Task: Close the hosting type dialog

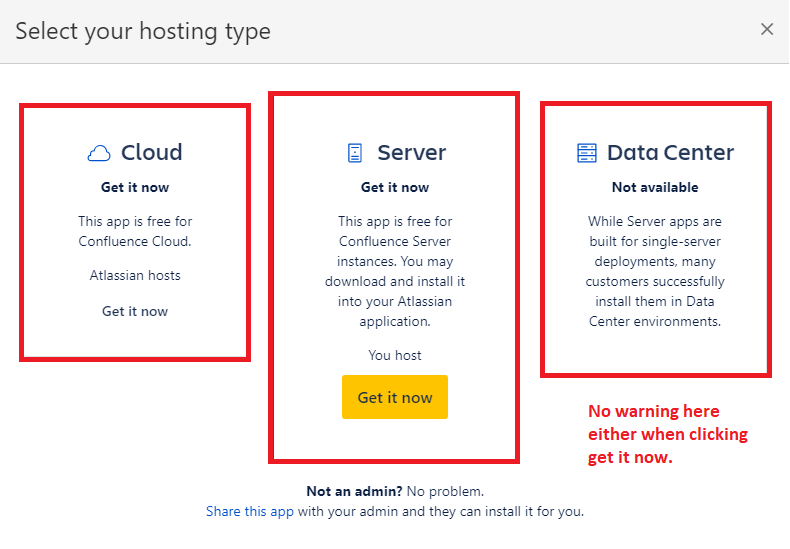Action: point(767,29)
